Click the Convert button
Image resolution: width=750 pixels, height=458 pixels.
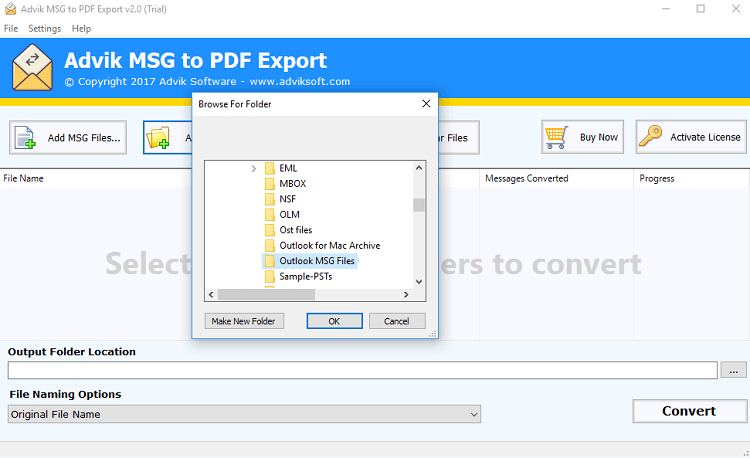coord(689,411)
